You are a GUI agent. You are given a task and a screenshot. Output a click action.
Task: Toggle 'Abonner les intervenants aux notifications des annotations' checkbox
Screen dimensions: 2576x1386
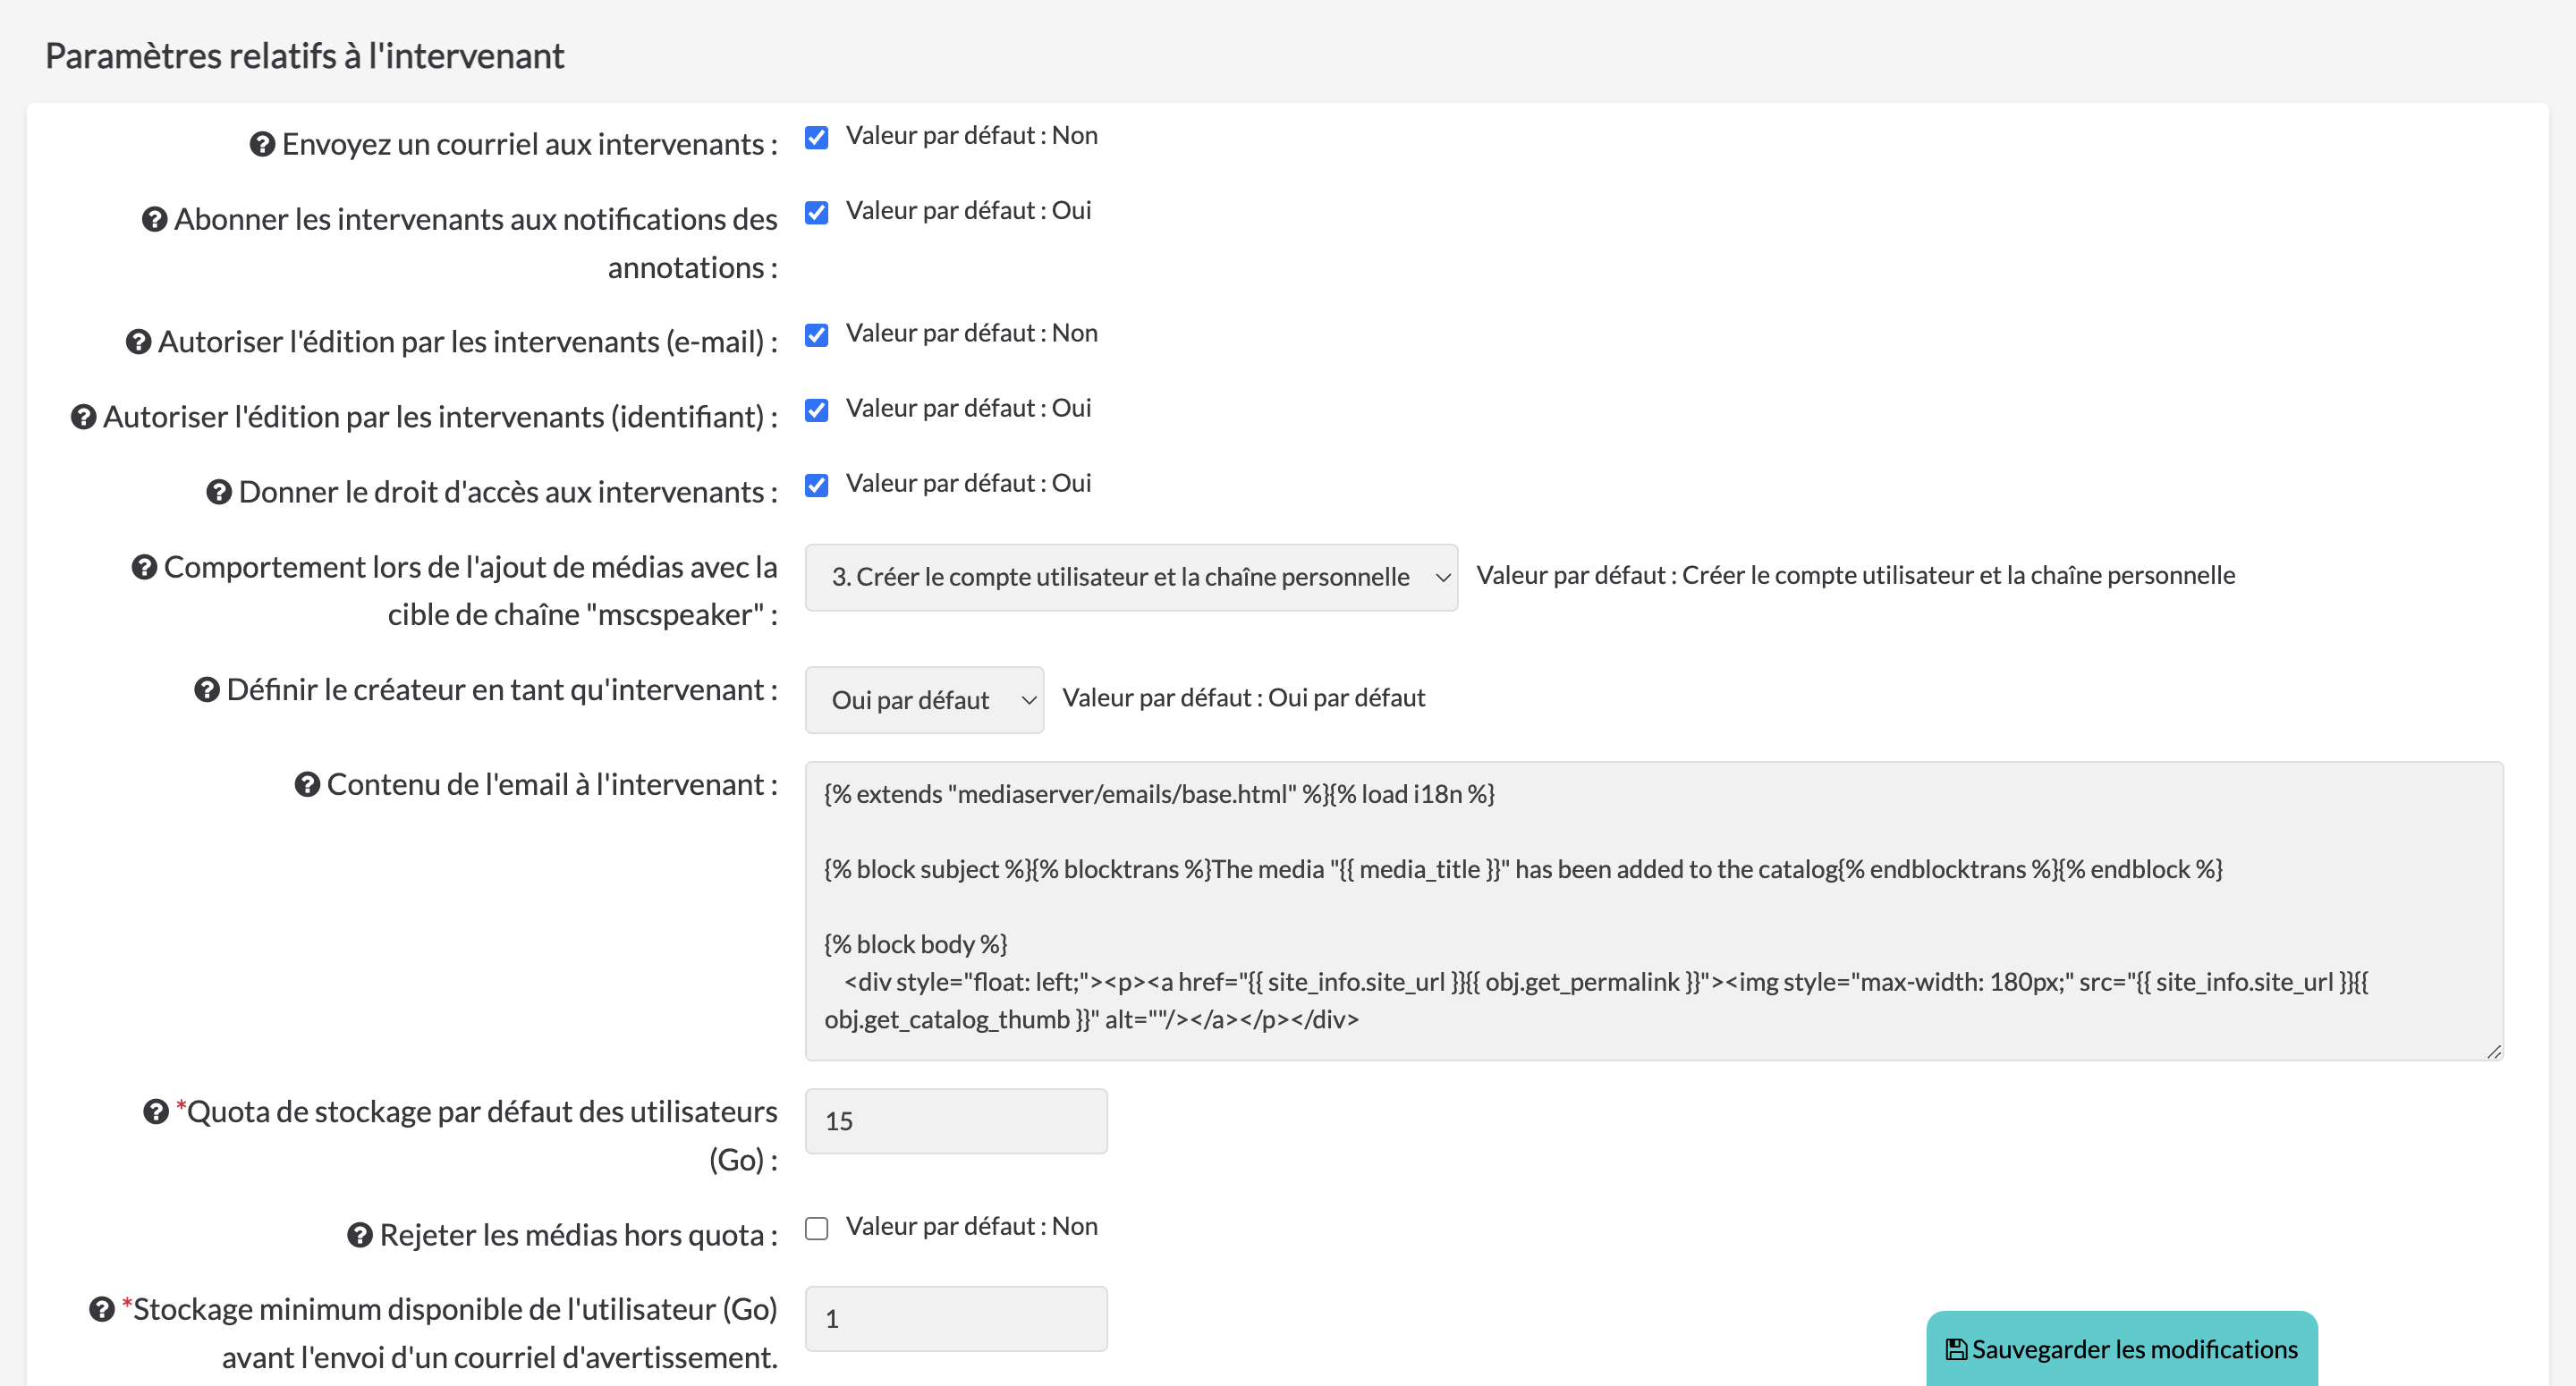(817, 213)
